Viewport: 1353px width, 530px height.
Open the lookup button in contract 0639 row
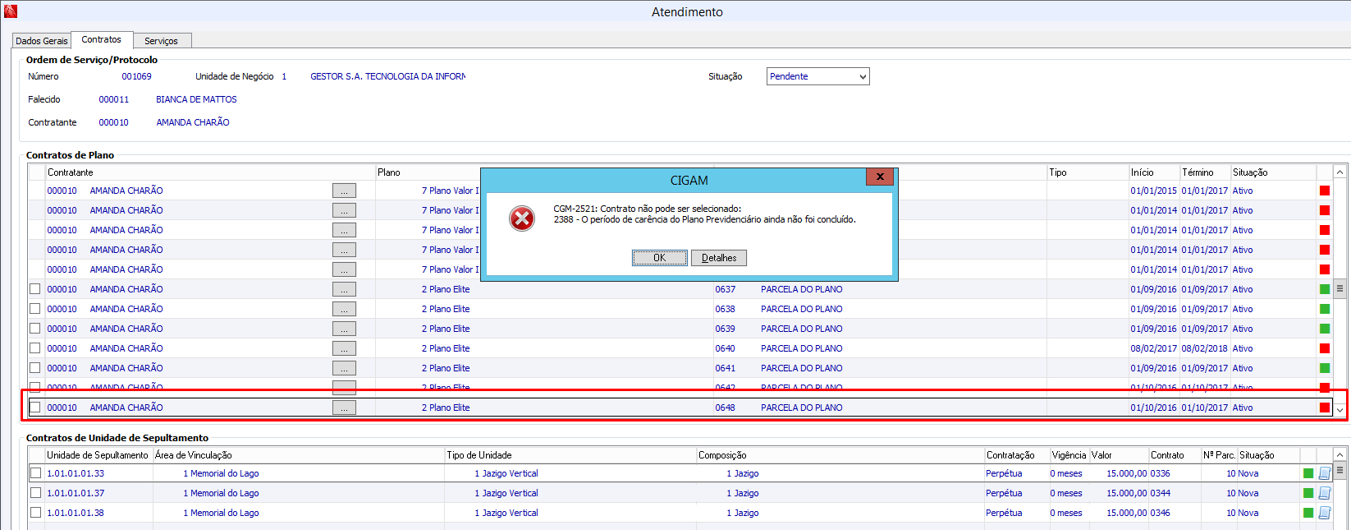(344, 329)
